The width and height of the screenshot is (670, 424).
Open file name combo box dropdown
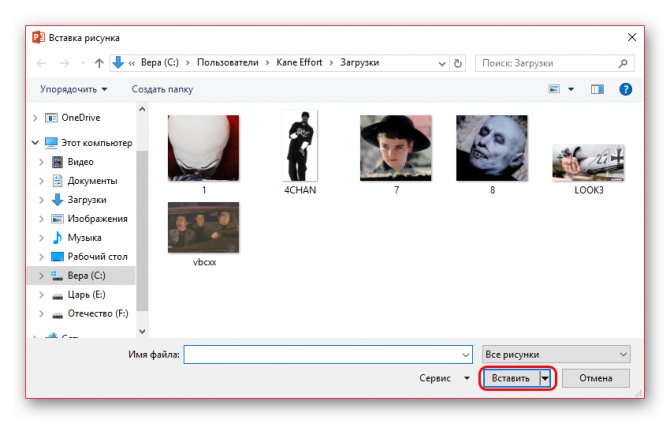tap(465, 355)
